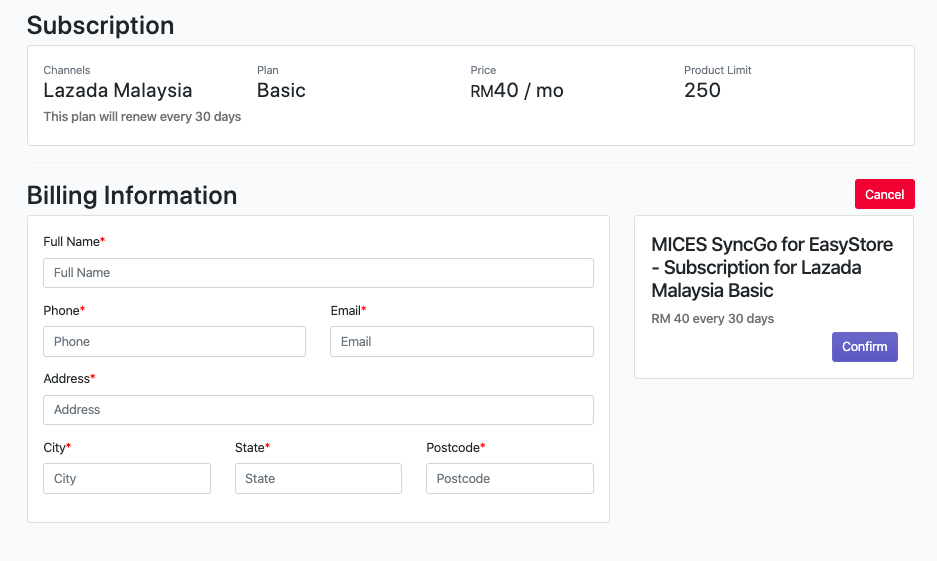937x561 pixels.
Task: Click the MICES SyncGo subscription title
Action: tap(771, 267)
